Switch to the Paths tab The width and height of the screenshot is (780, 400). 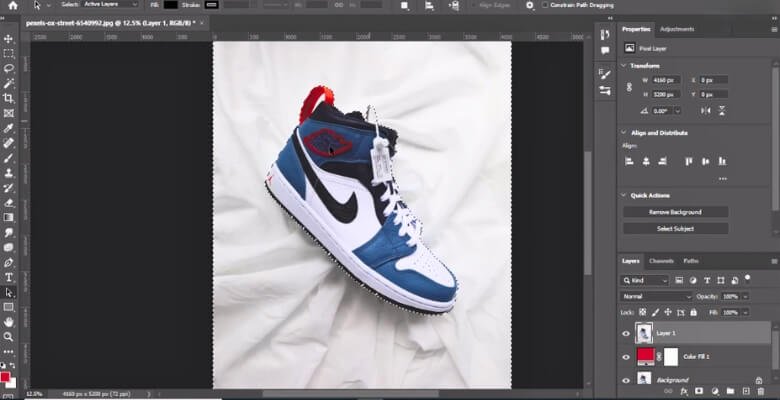[690, 261]
